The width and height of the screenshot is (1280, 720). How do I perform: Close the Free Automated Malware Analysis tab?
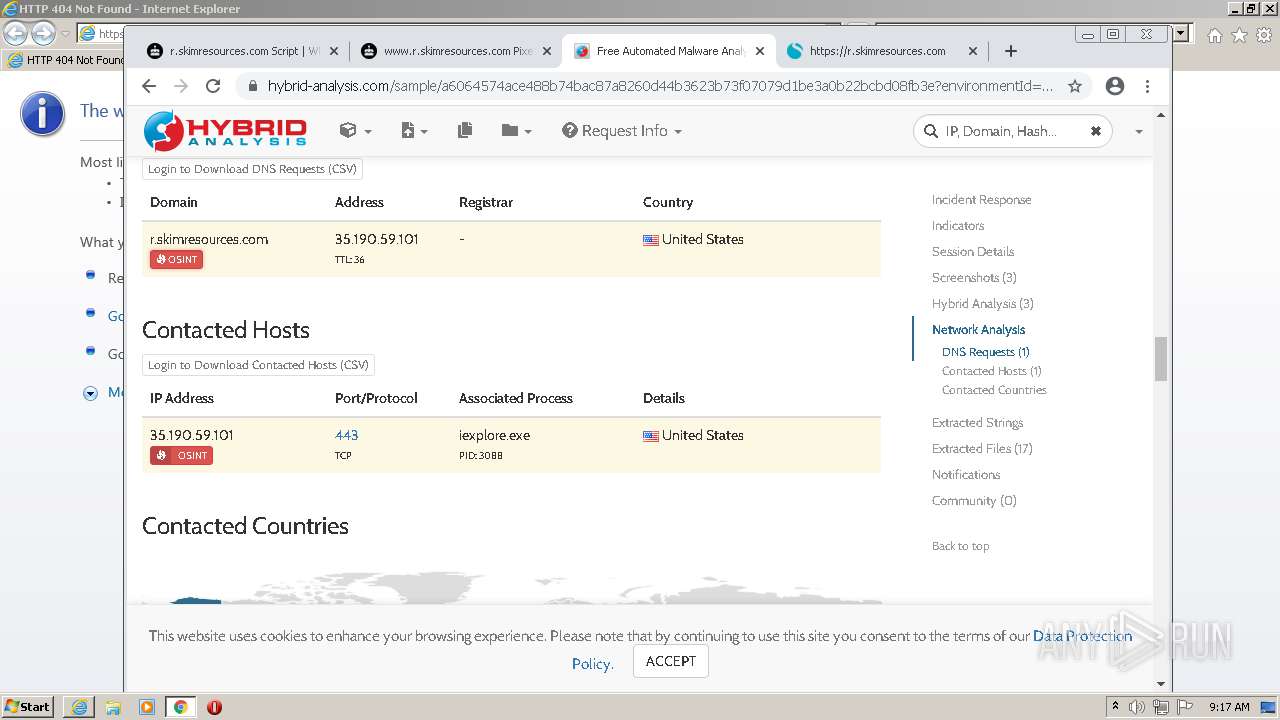(x=760, y=51)
